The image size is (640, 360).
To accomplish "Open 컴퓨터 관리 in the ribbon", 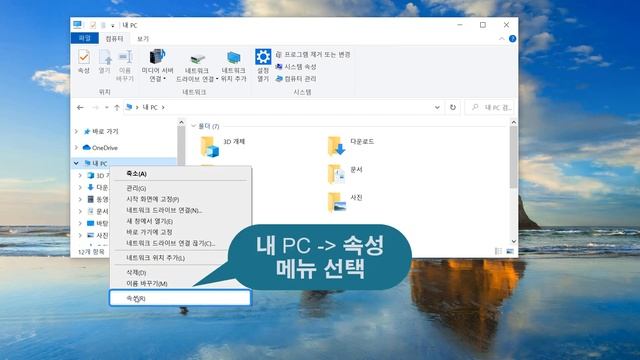I will [296, 78].
